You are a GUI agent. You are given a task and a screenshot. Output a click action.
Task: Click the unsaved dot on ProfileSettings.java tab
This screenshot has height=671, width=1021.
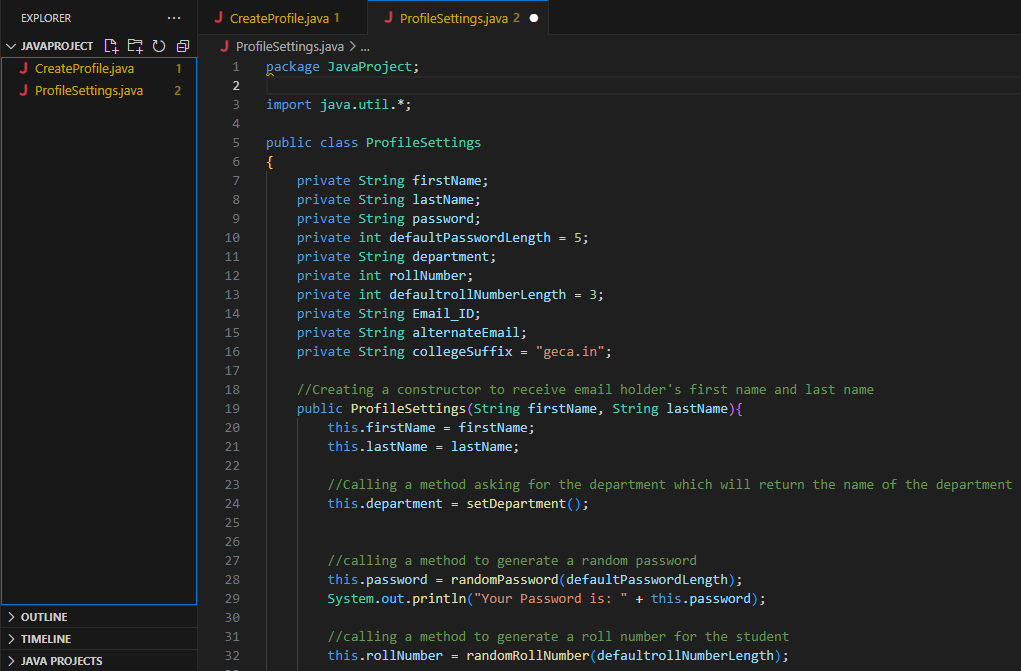click(x=533, y=18)
